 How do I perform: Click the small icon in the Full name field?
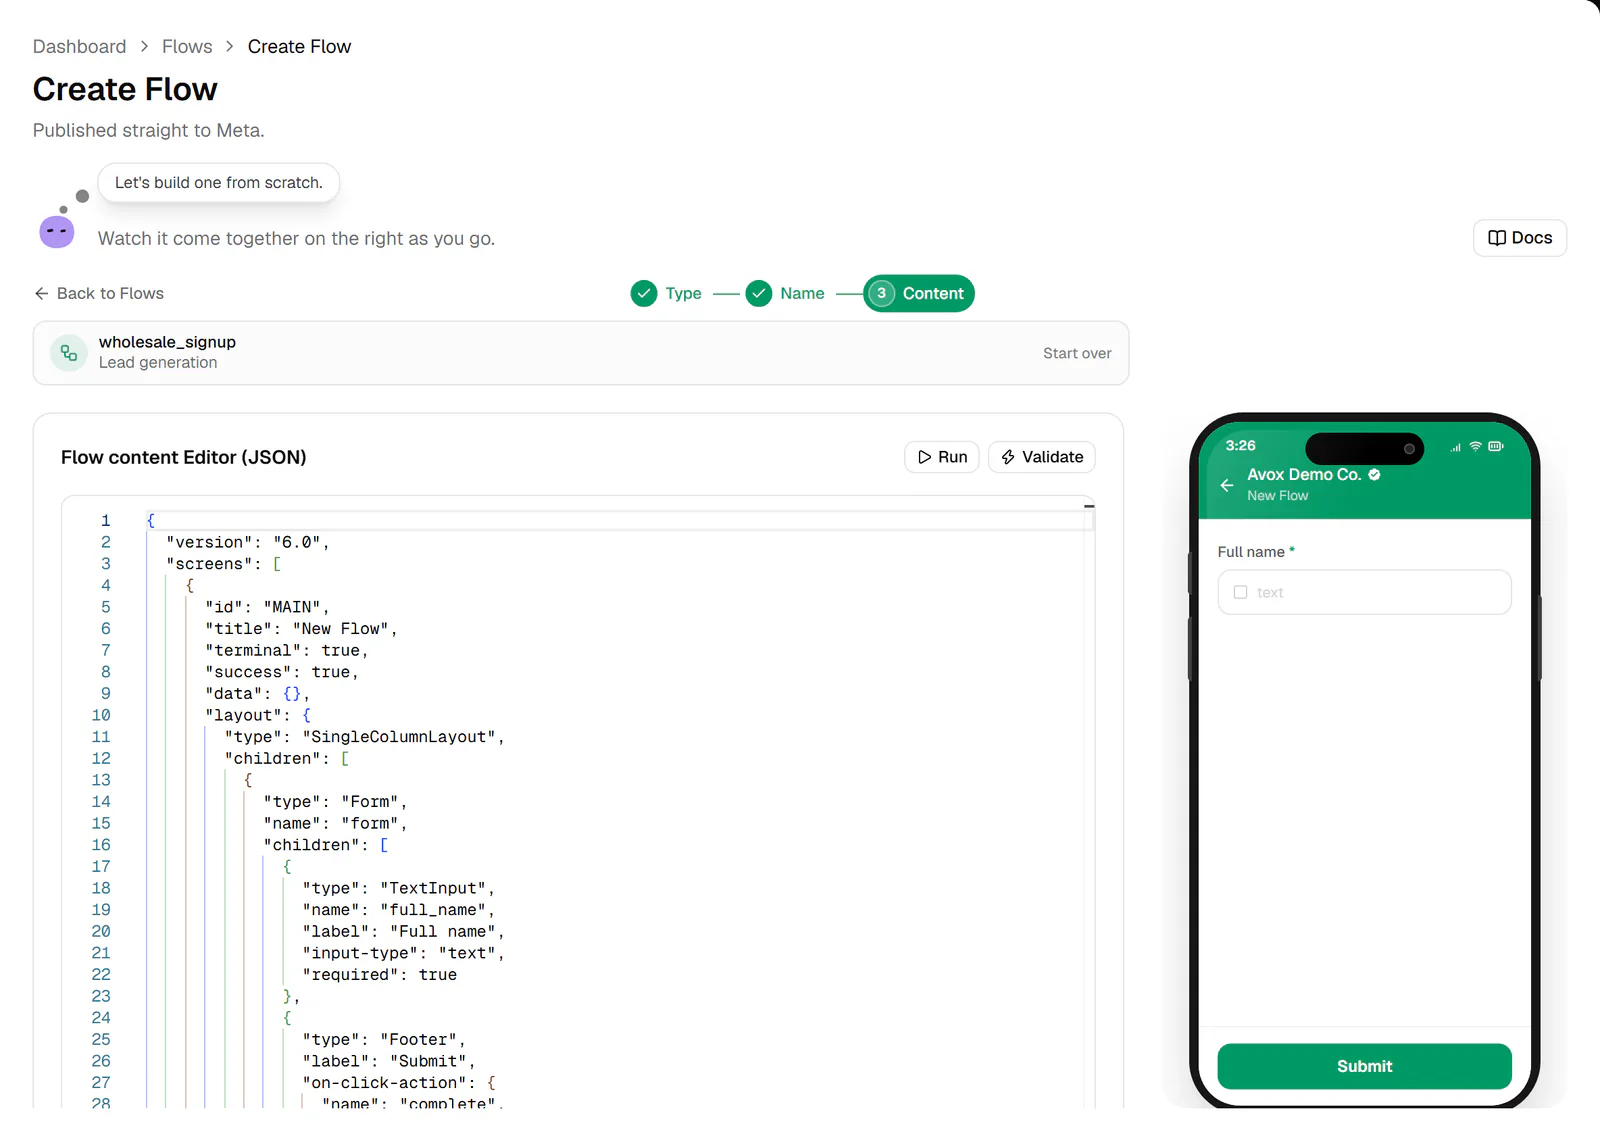click(x=1241, y=592)
